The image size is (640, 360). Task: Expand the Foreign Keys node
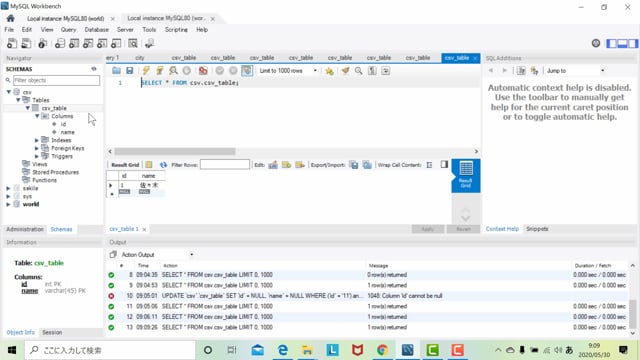click(x=37, y=148)
